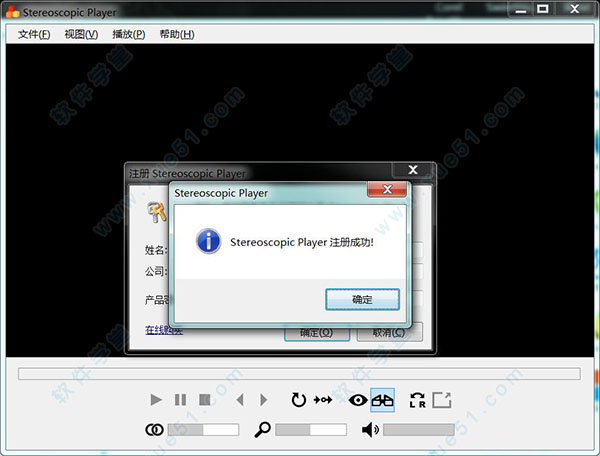Maximize the Stereoscopic Player main window
This screenshot has height=456, width=600.
coord(543,9)
